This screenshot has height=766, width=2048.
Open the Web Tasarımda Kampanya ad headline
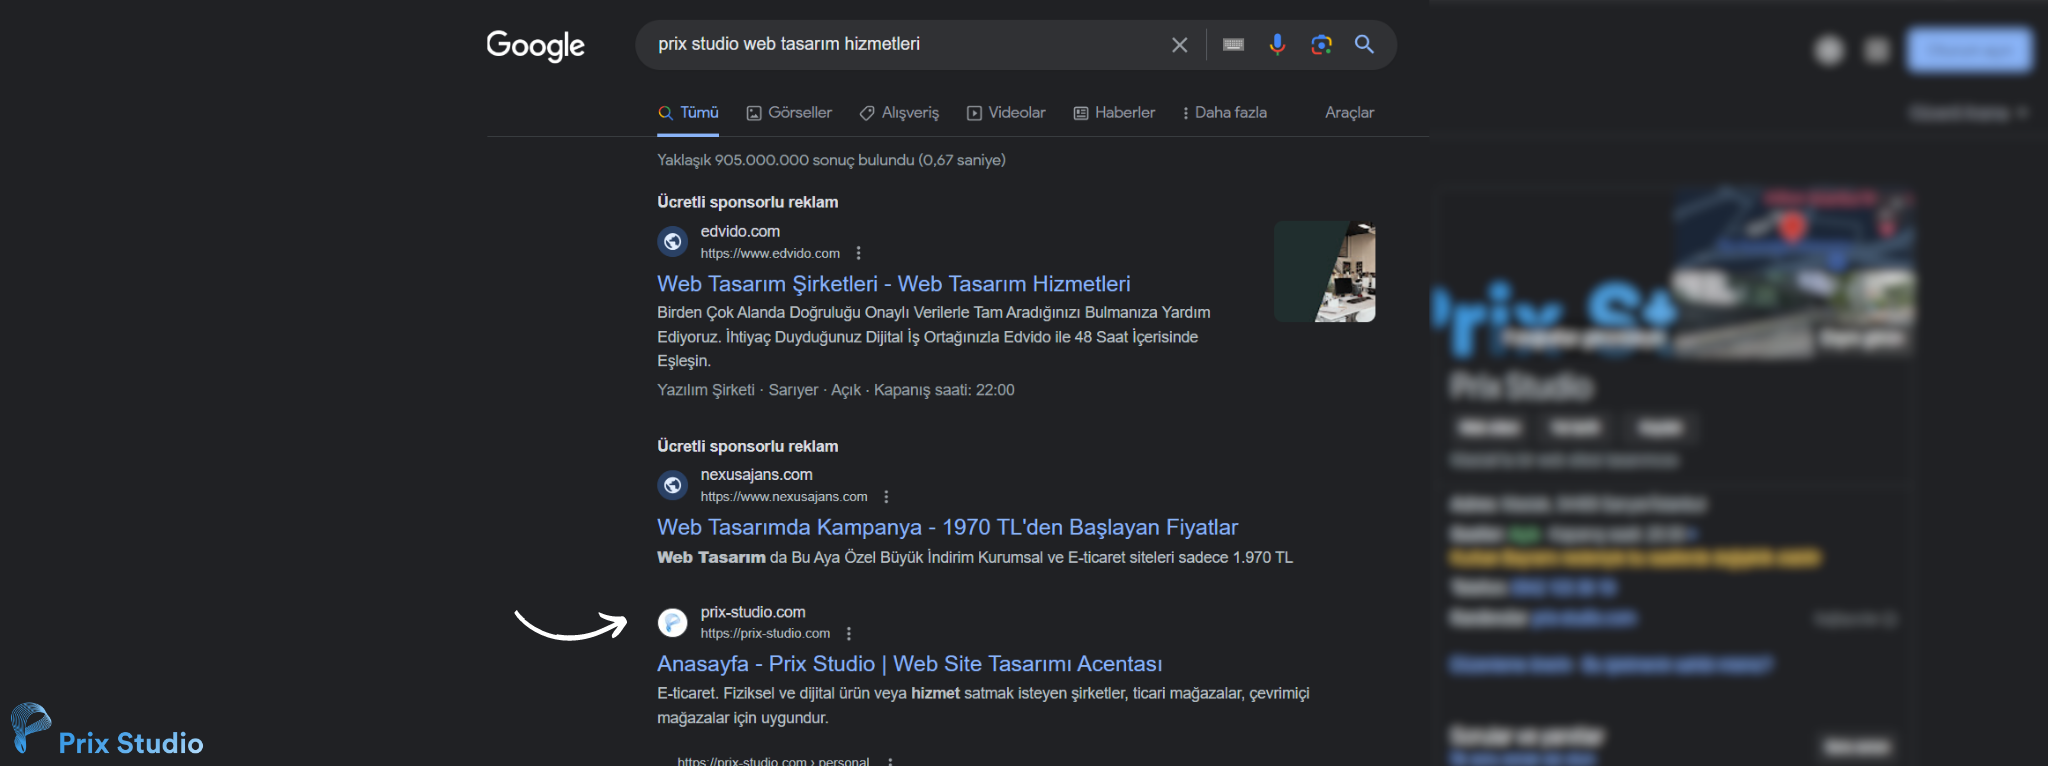click(x=947, y=527)
